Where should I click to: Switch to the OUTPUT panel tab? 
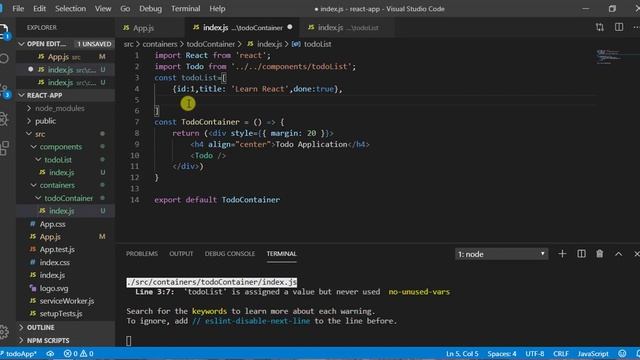(181, 253)
